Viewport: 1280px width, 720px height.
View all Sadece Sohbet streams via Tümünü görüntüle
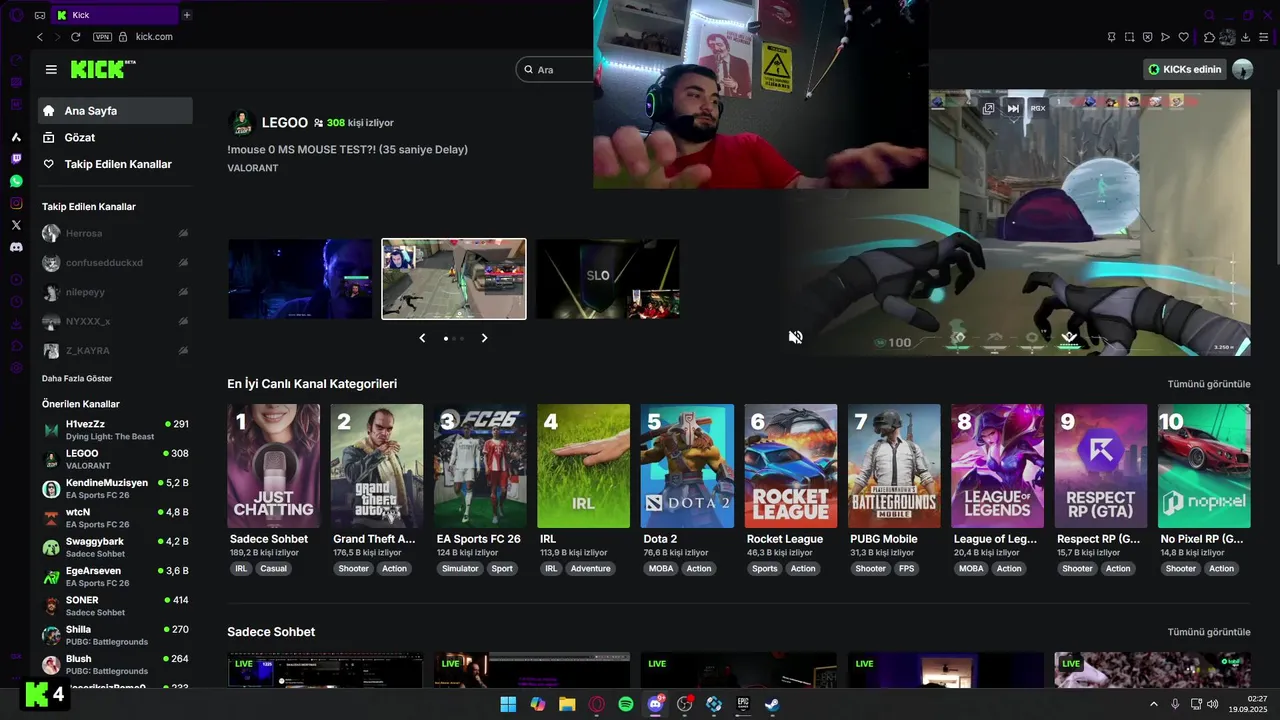[x=1209, y=632]
